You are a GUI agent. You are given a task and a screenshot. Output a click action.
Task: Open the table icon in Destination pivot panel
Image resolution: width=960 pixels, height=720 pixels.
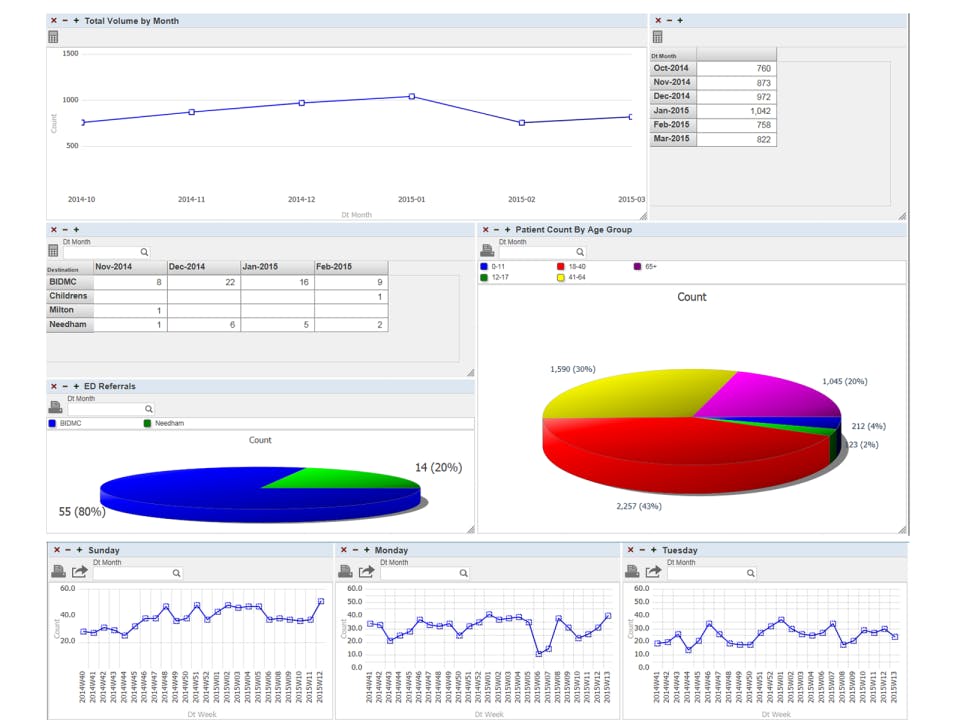[53, 250]
